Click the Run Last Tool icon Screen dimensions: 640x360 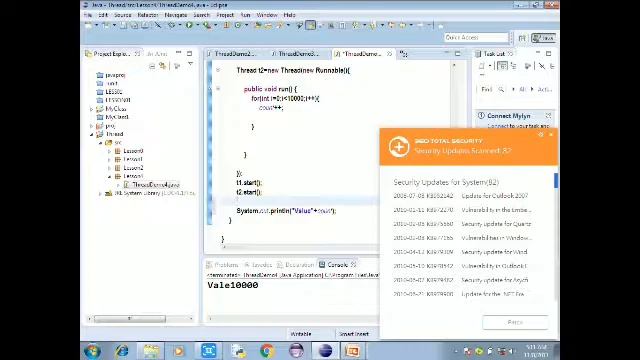(x=207, y=25)
